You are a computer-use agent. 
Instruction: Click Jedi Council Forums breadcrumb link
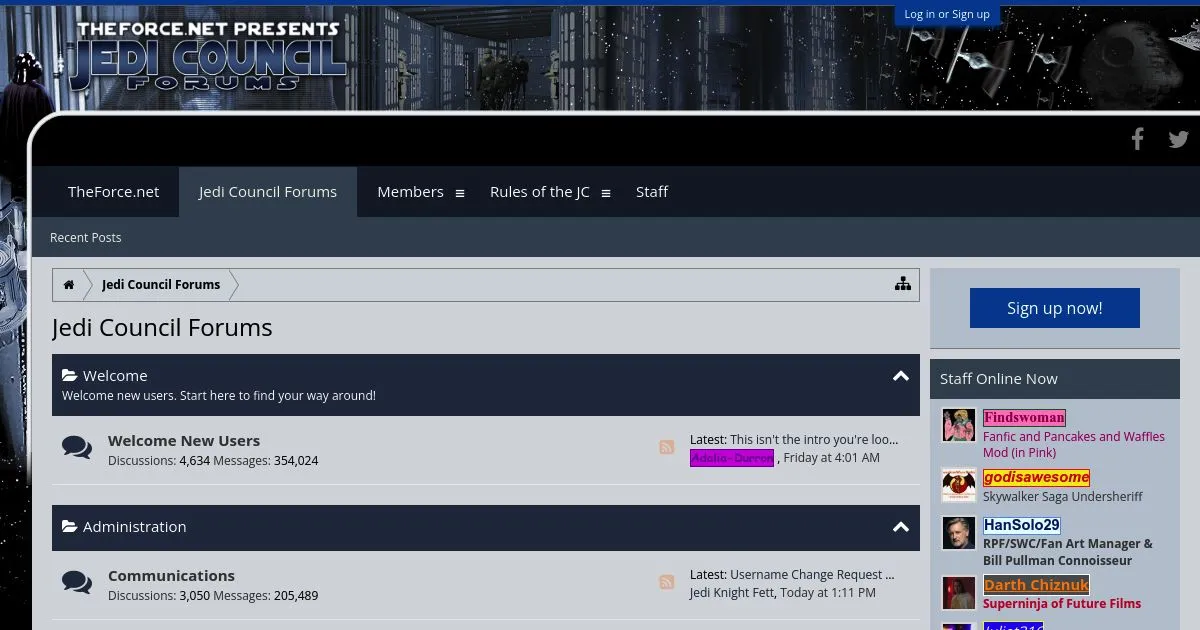(161, 285)
